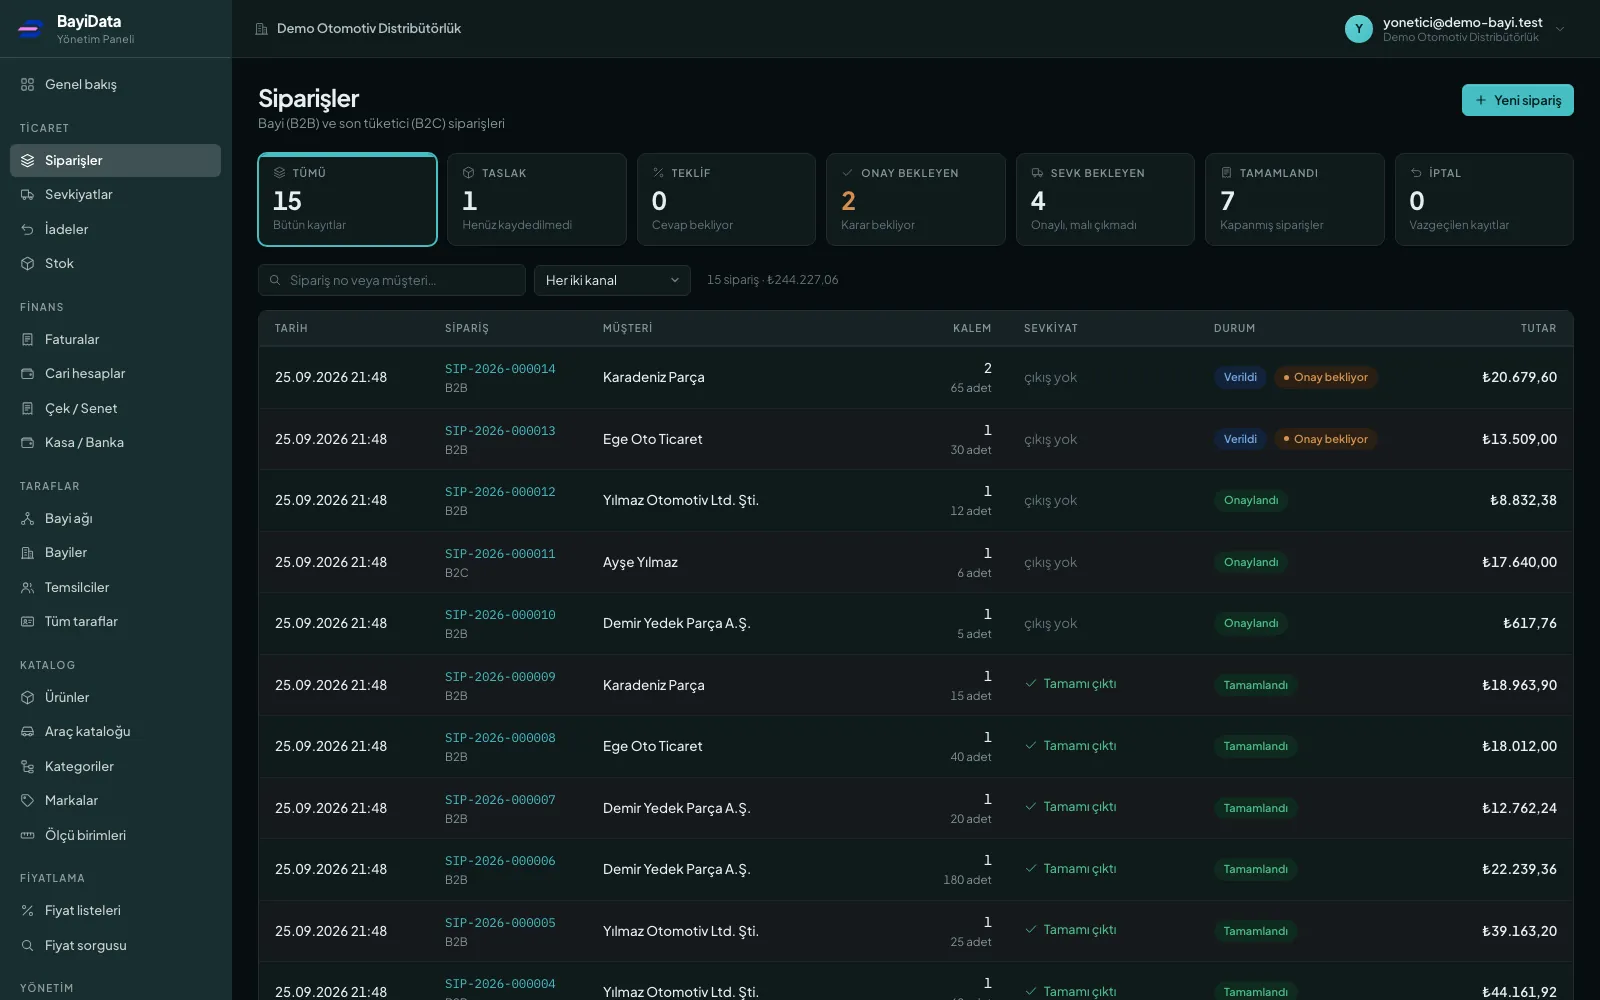Click the Yeni sipariş button
The image size is (1600, 1000).
[1517, 100]
